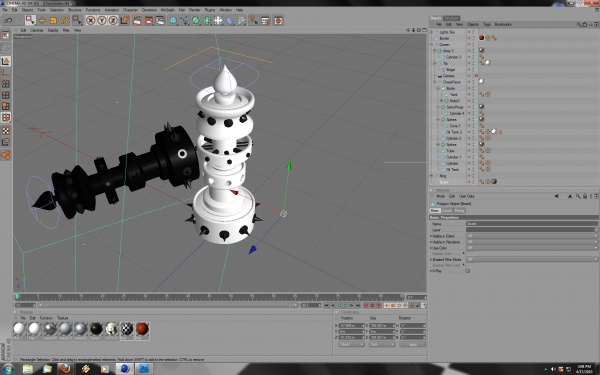Open the spline objects icon
Viewport: 600px width, 375px height.
click(x=184, y=20)
